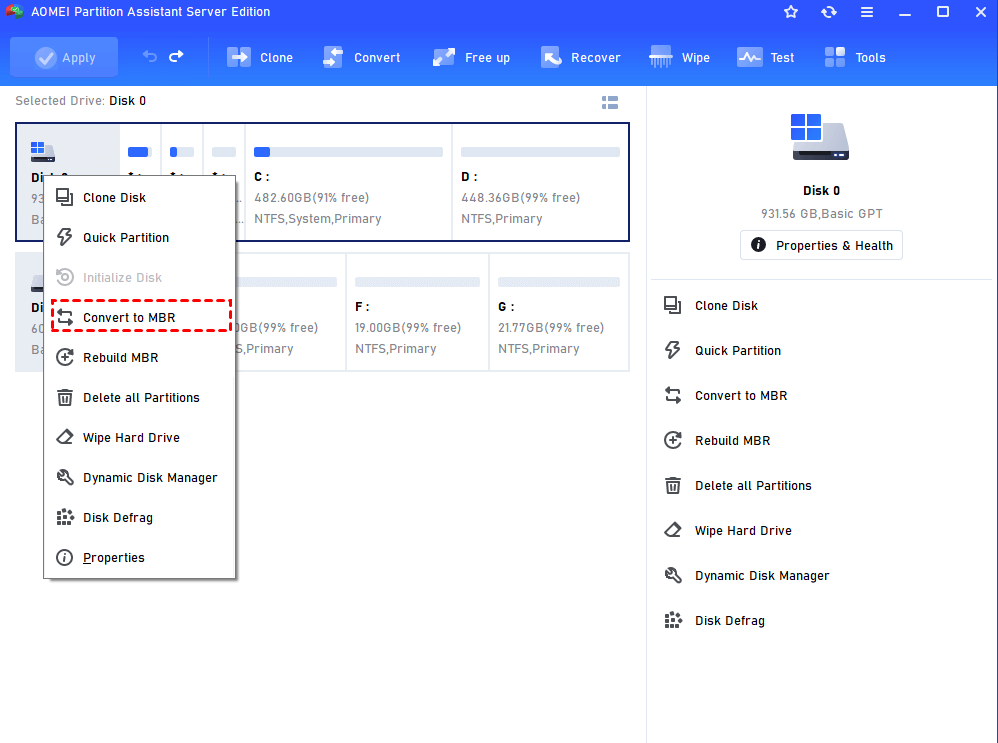This screenshot has height=743, width=998.
Task: Click Convert to MBR in right panel
Action: (x=726, y=395)
